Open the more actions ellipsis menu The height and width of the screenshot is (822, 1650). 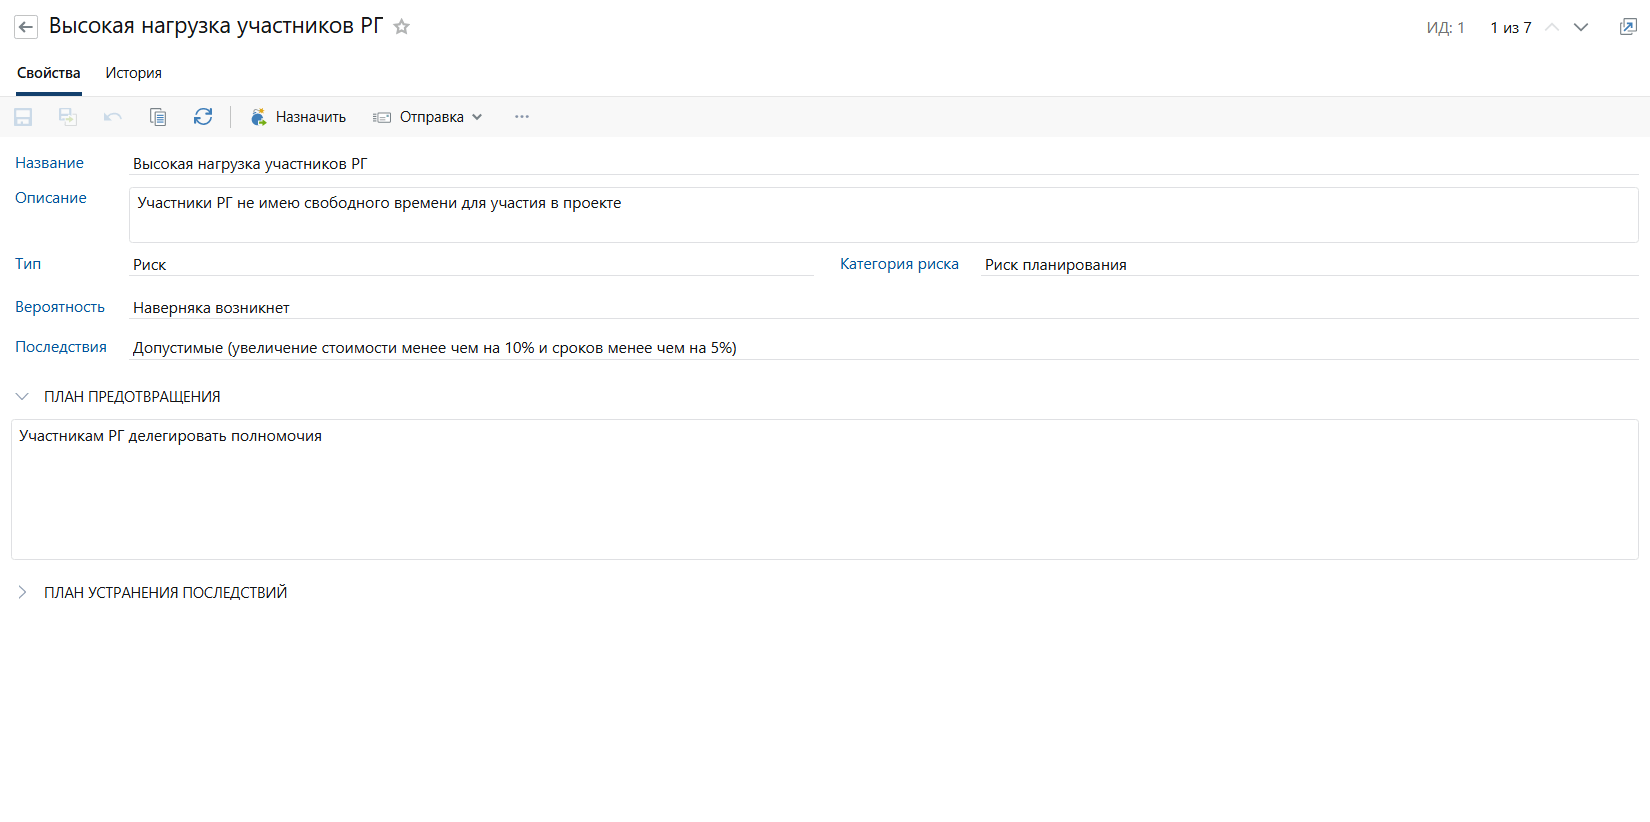click(x=522, y=117)
